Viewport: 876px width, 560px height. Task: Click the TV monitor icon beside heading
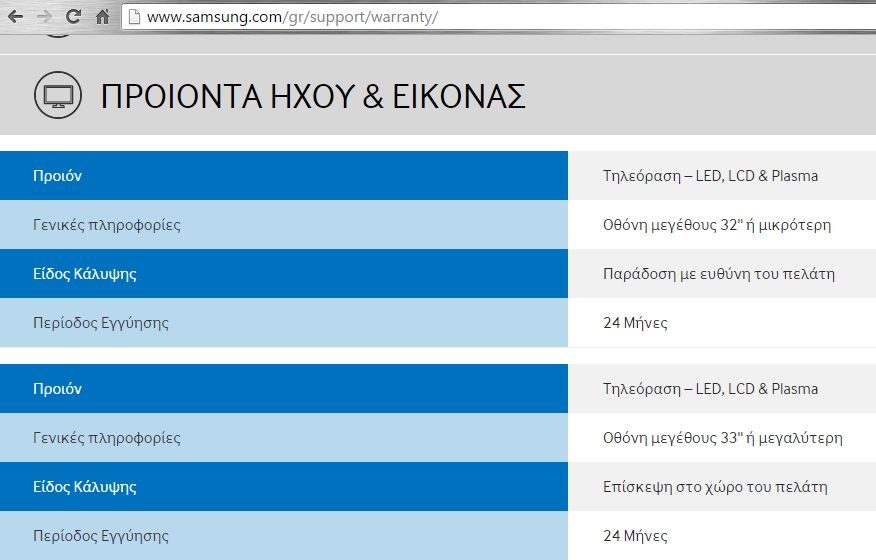[x=58, y=96]
